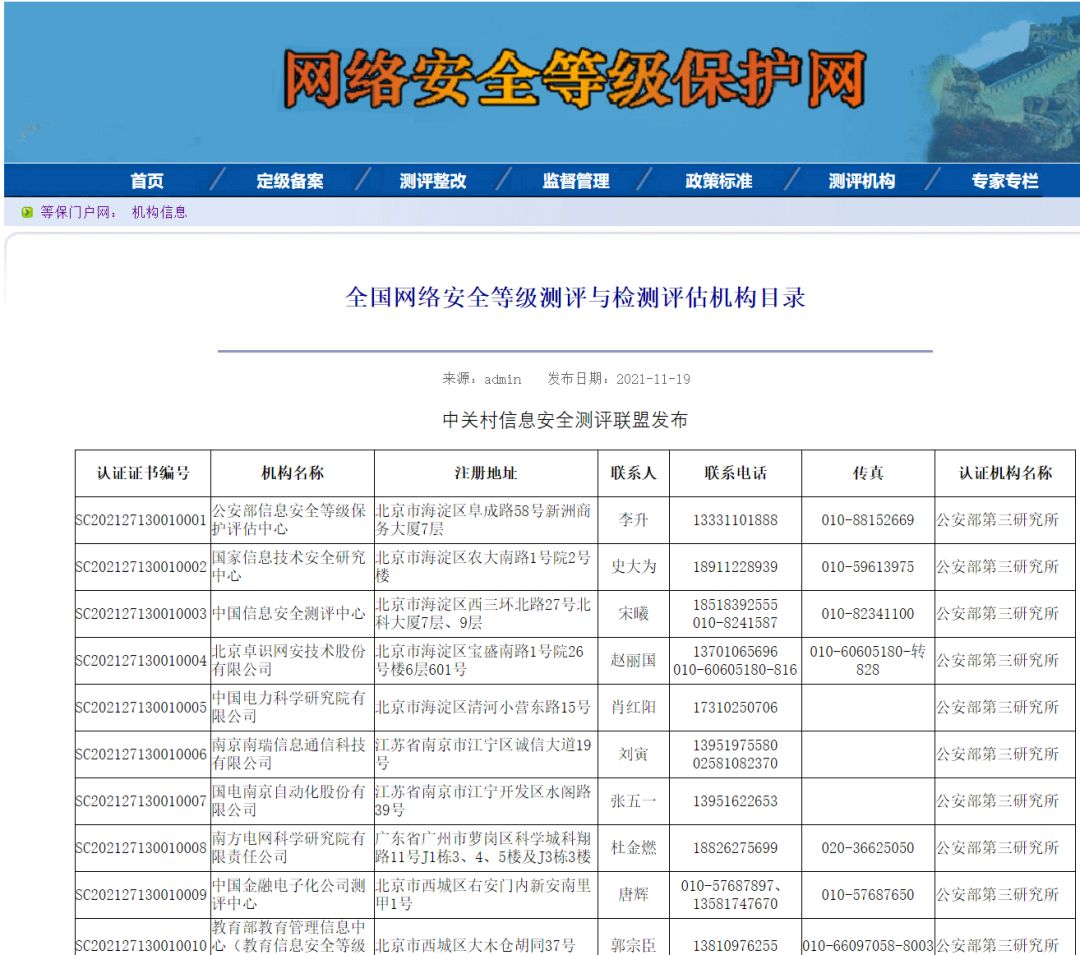Viewport: 1080px width, 955px height.
Task: Click organization 公安部信息安全等级保护评估中心
Action: point(289,520)
